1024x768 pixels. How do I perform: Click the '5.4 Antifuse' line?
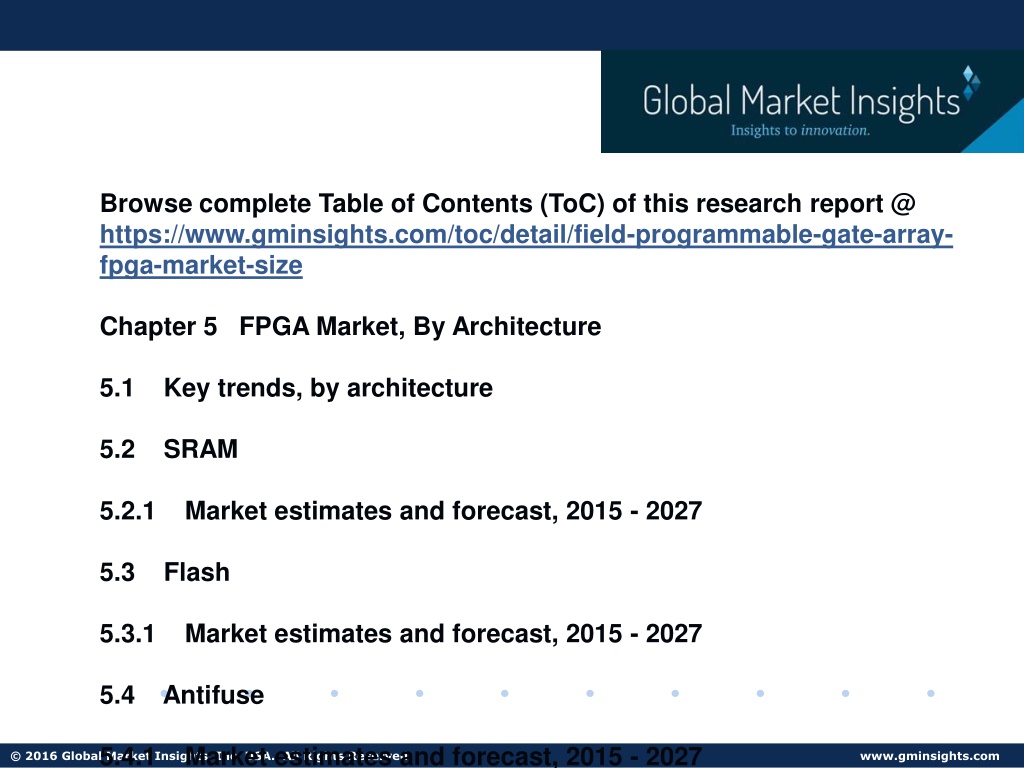(x=182, y=695)
